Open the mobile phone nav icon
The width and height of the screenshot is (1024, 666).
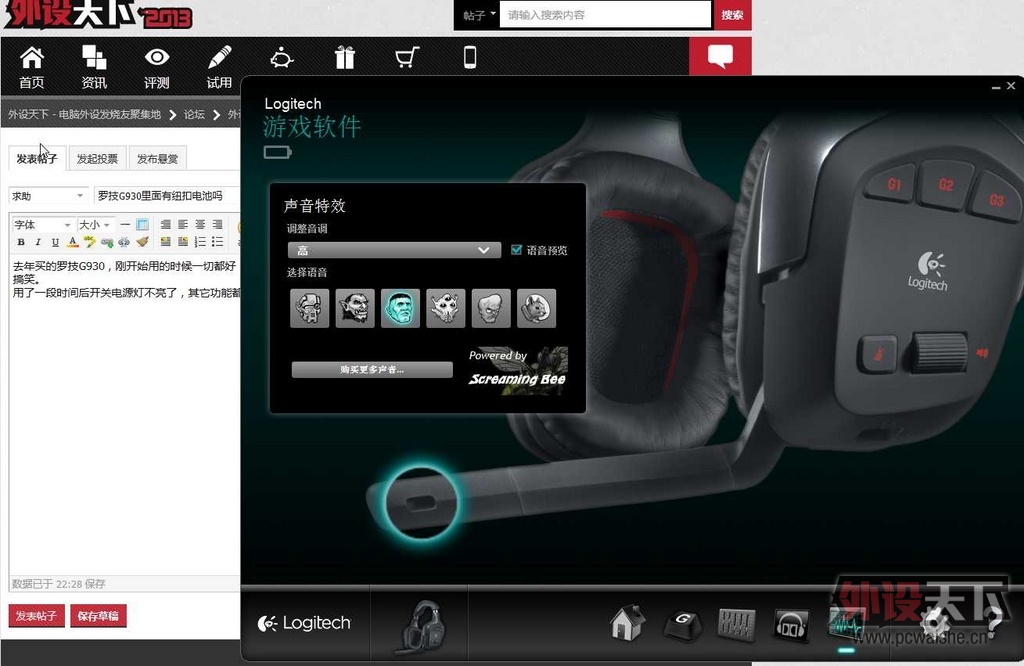[x=470, y=57]
